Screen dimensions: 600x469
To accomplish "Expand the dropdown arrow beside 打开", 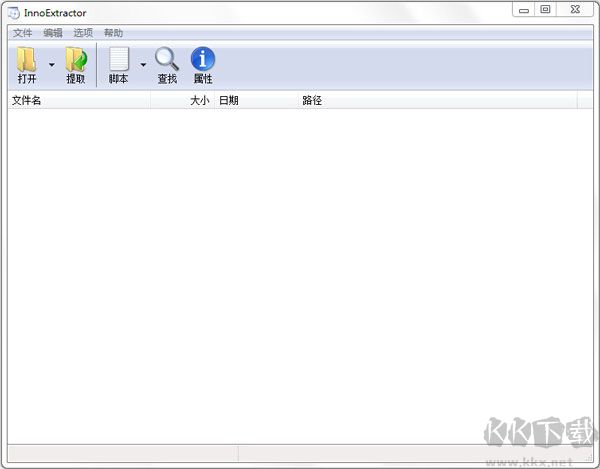I will pos(52,65).
